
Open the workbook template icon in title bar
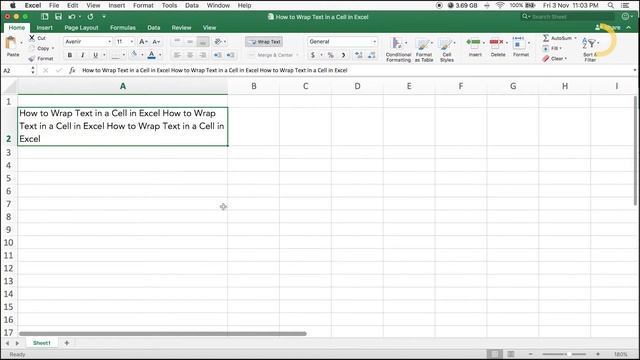pos(44,17)
